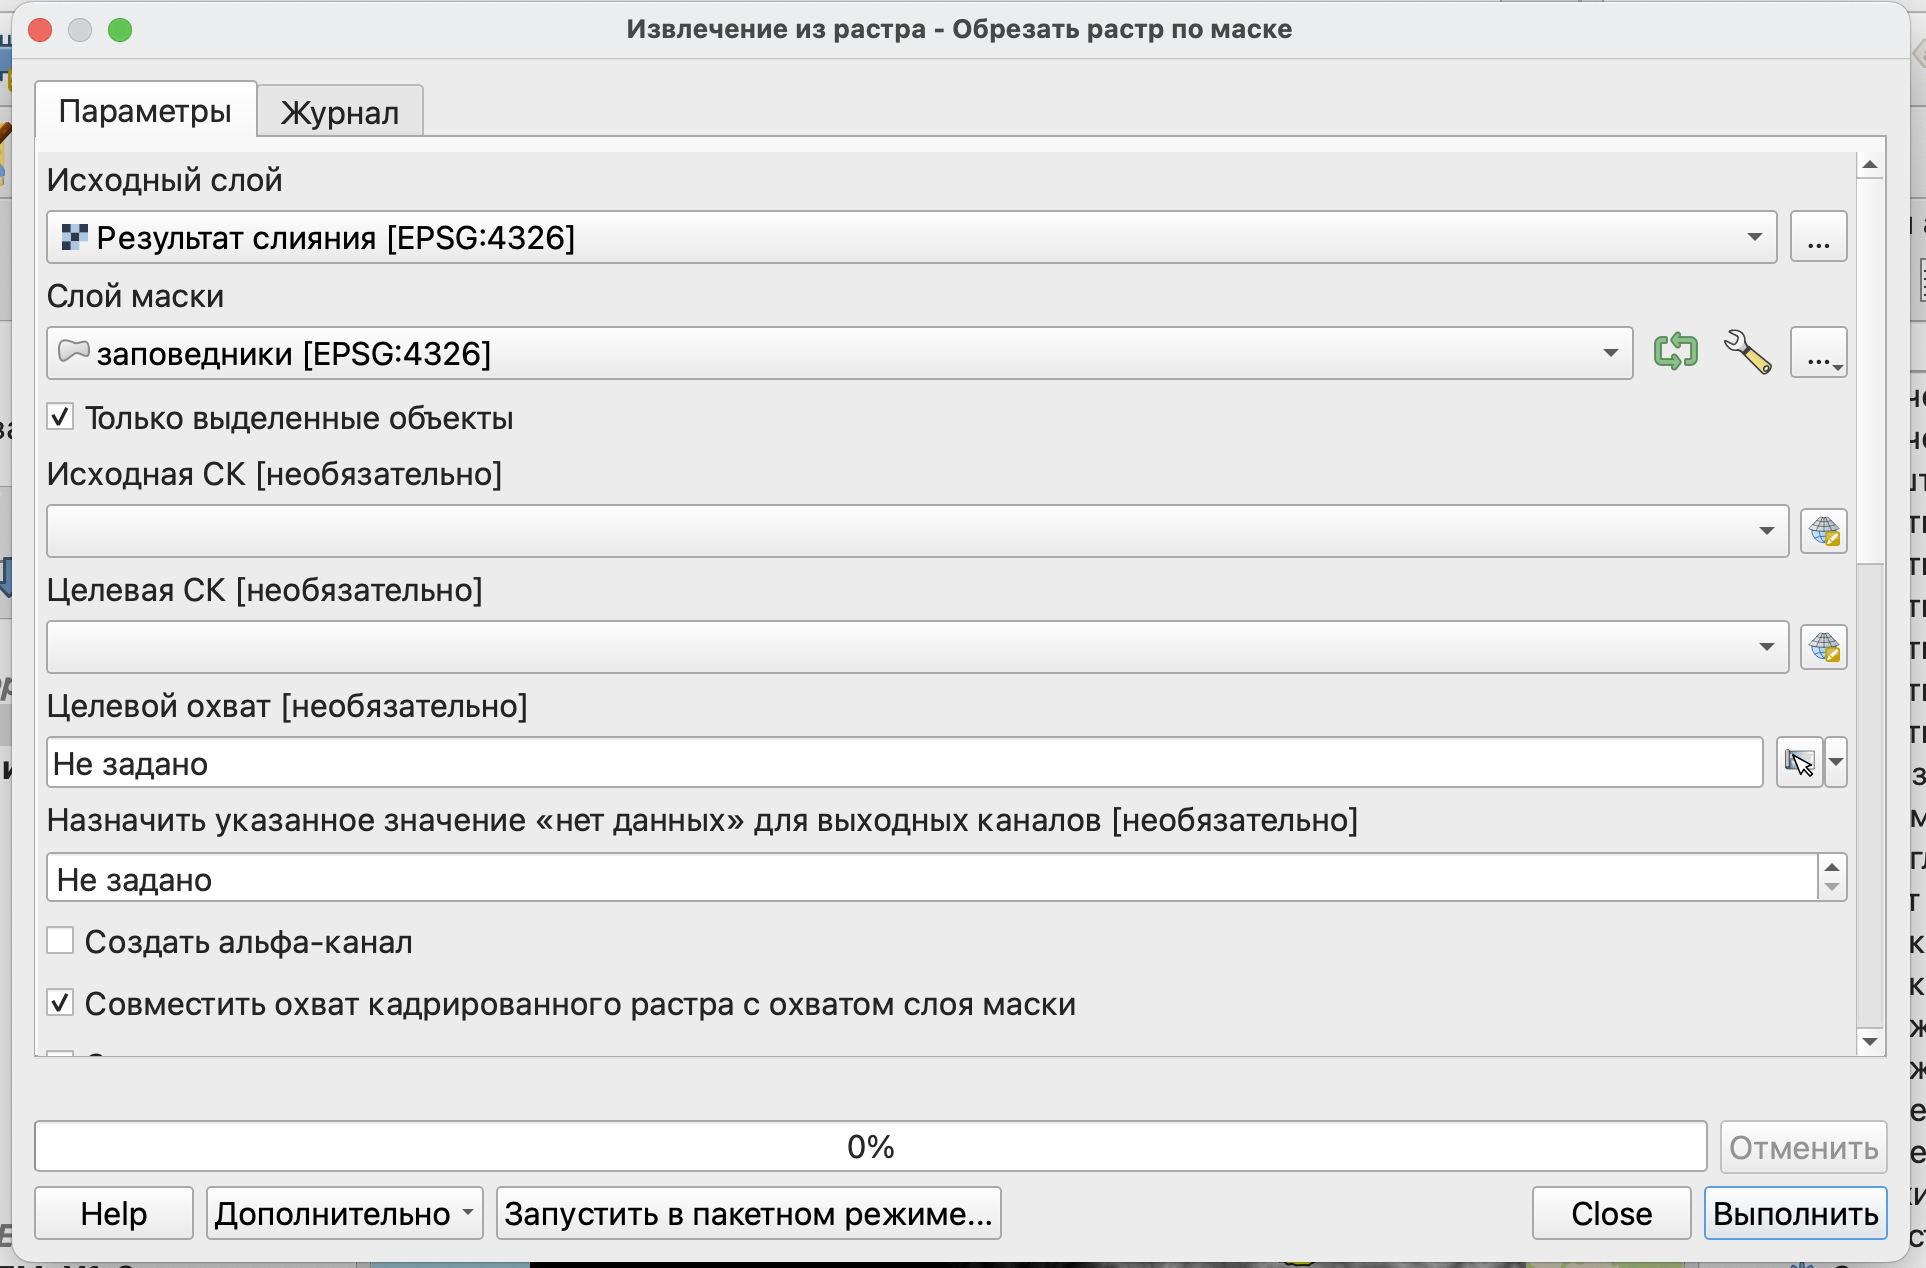Open mask layer ellipsis browse button
This screenshot has width=1926, height=1268.
[x=1818, y=354]
